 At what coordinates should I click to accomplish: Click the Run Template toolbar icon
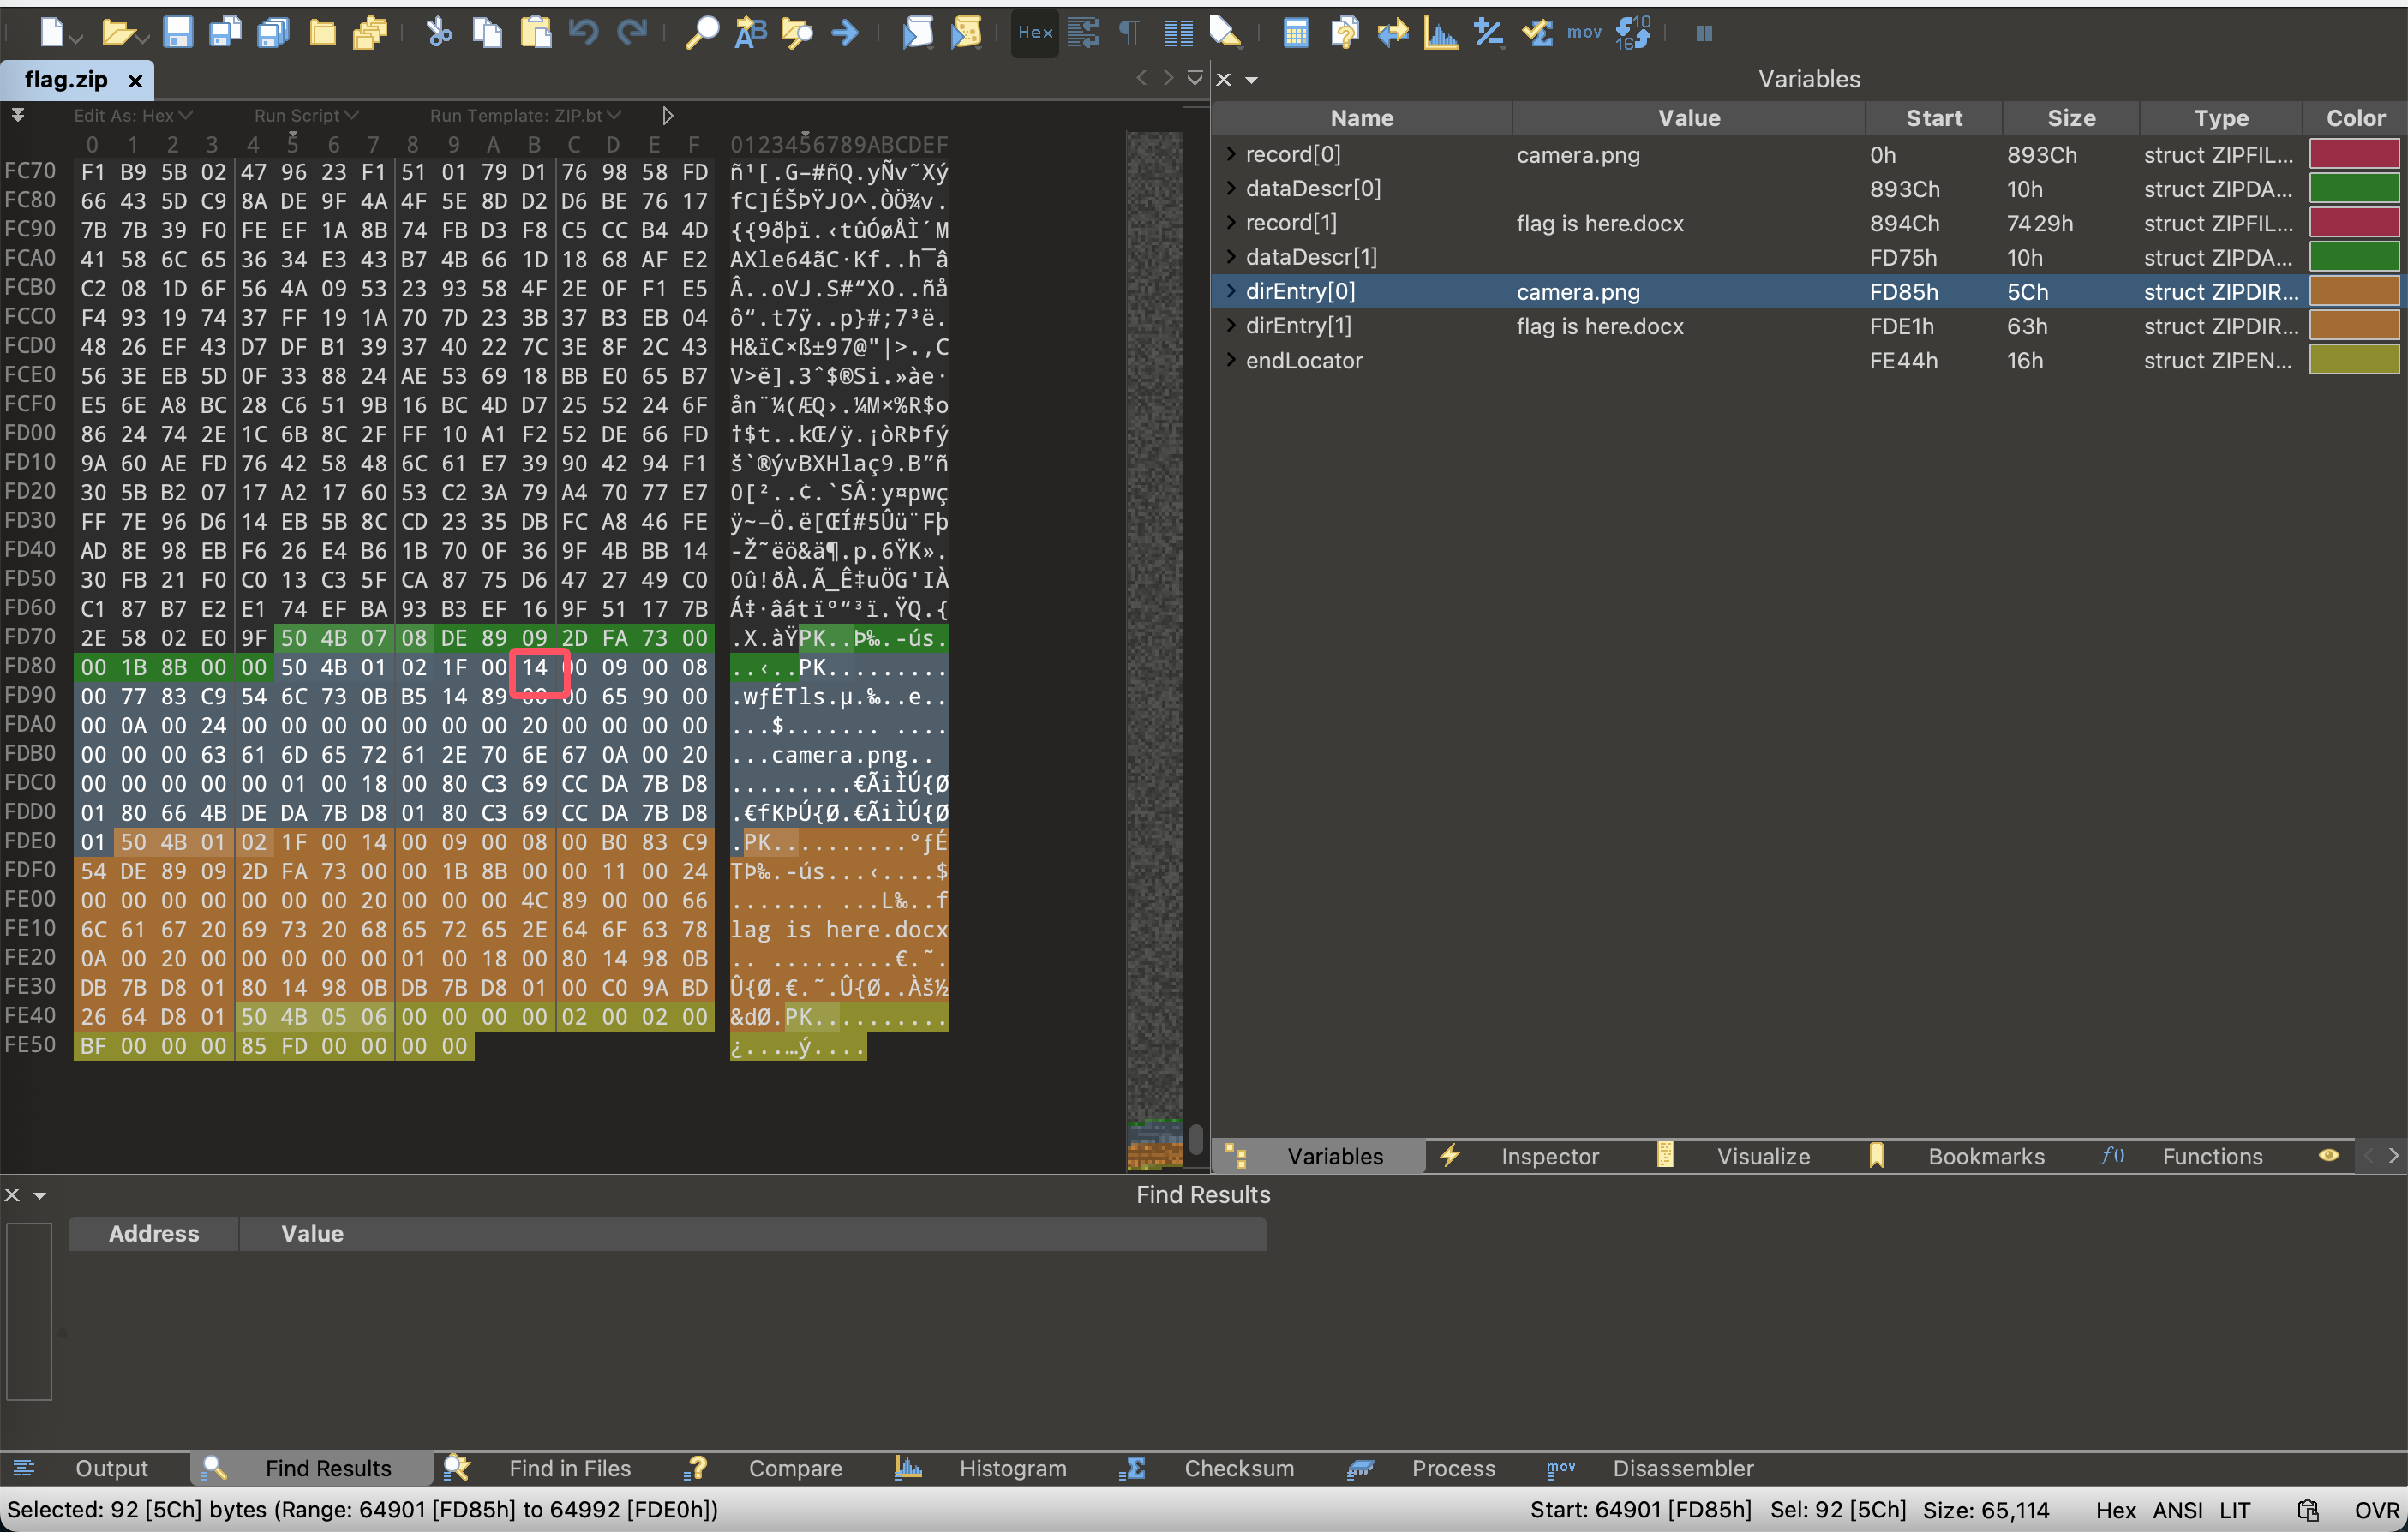coord(966,33)
